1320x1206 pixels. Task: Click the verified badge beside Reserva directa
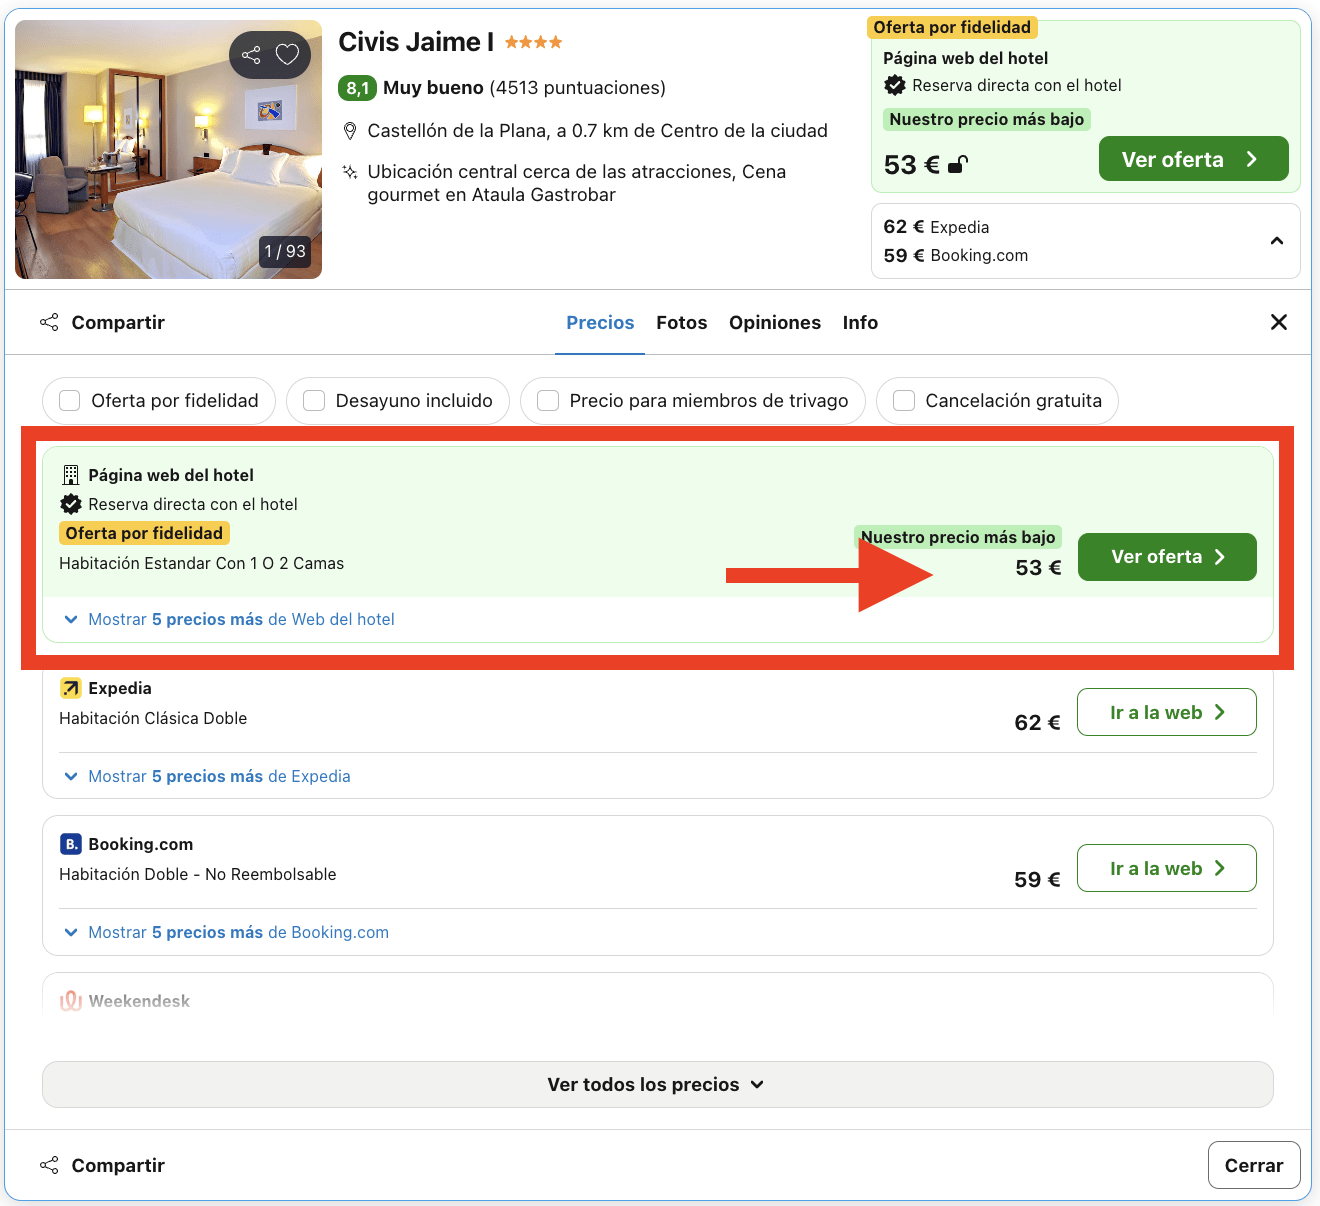click(71, 504)
